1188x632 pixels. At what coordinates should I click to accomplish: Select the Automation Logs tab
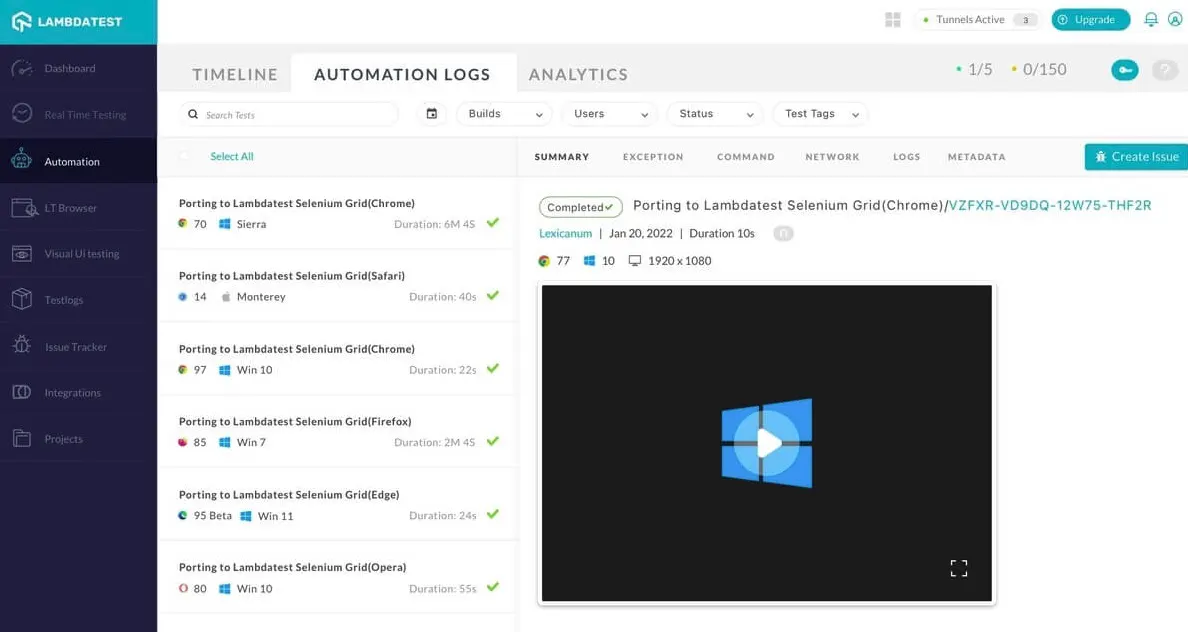tap(402, 74)
